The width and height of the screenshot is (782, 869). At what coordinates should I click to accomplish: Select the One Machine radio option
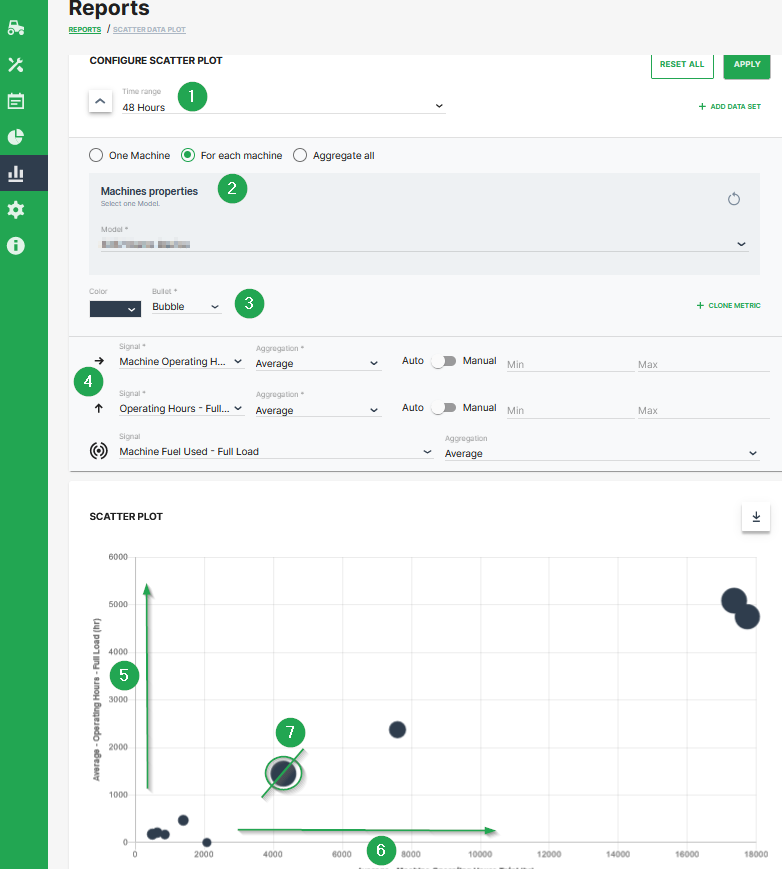pyautogui.click(x=96, y=156)
